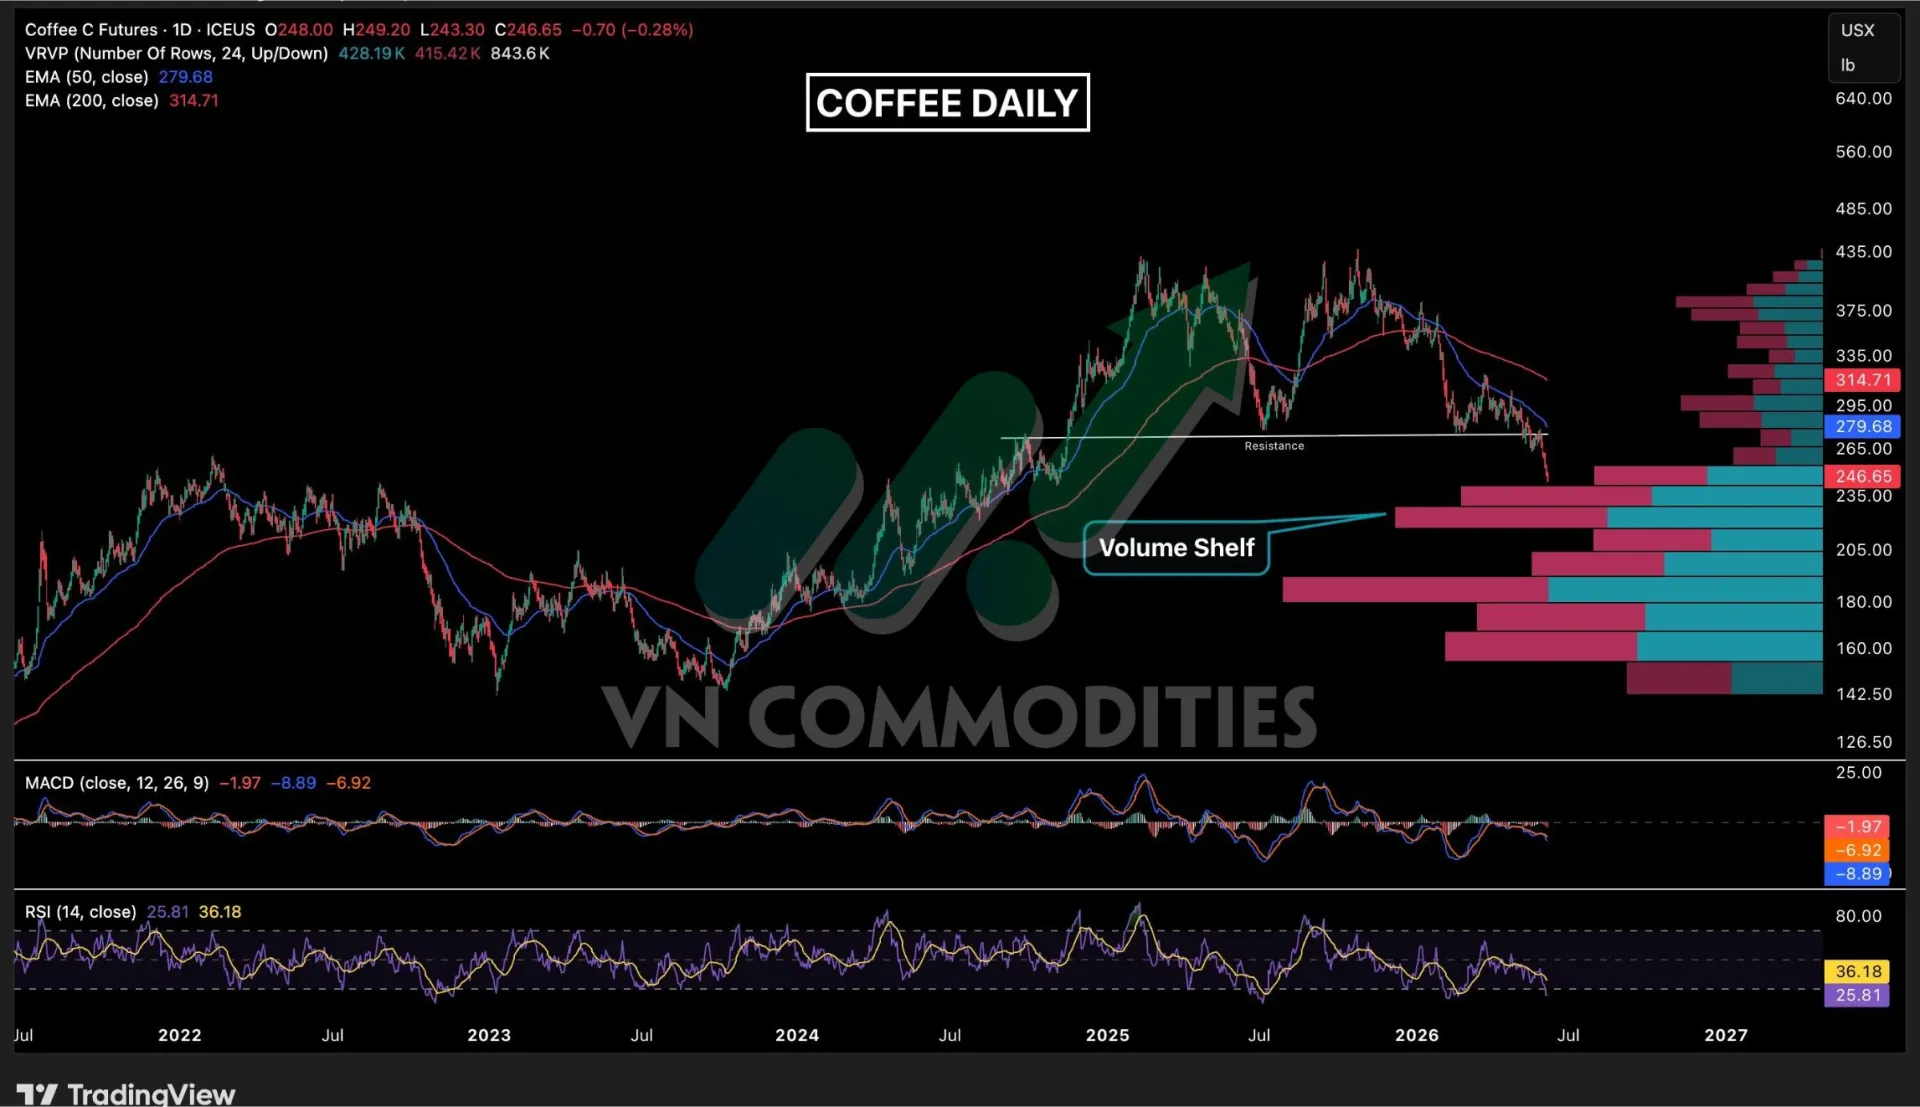The image size is (1920, 1107).
Task: Open the USX currency selector
Action: (x=1857, y=30)
